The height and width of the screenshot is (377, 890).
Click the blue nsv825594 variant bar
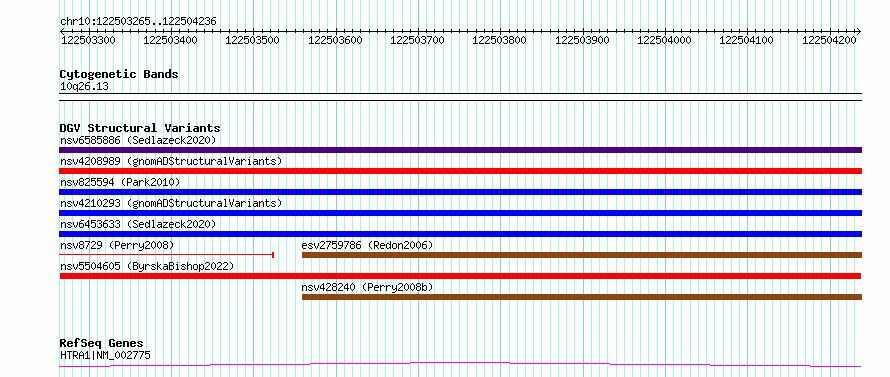(x=460, y=192)
